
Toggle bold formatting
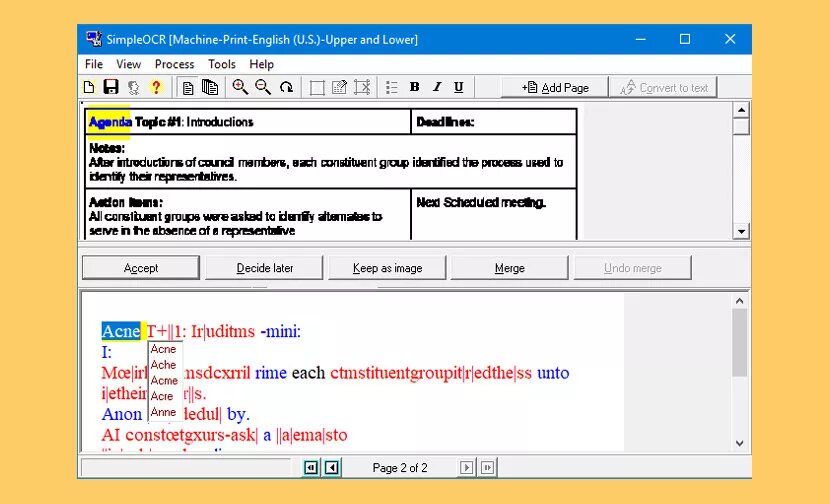(x=414, y=87)
